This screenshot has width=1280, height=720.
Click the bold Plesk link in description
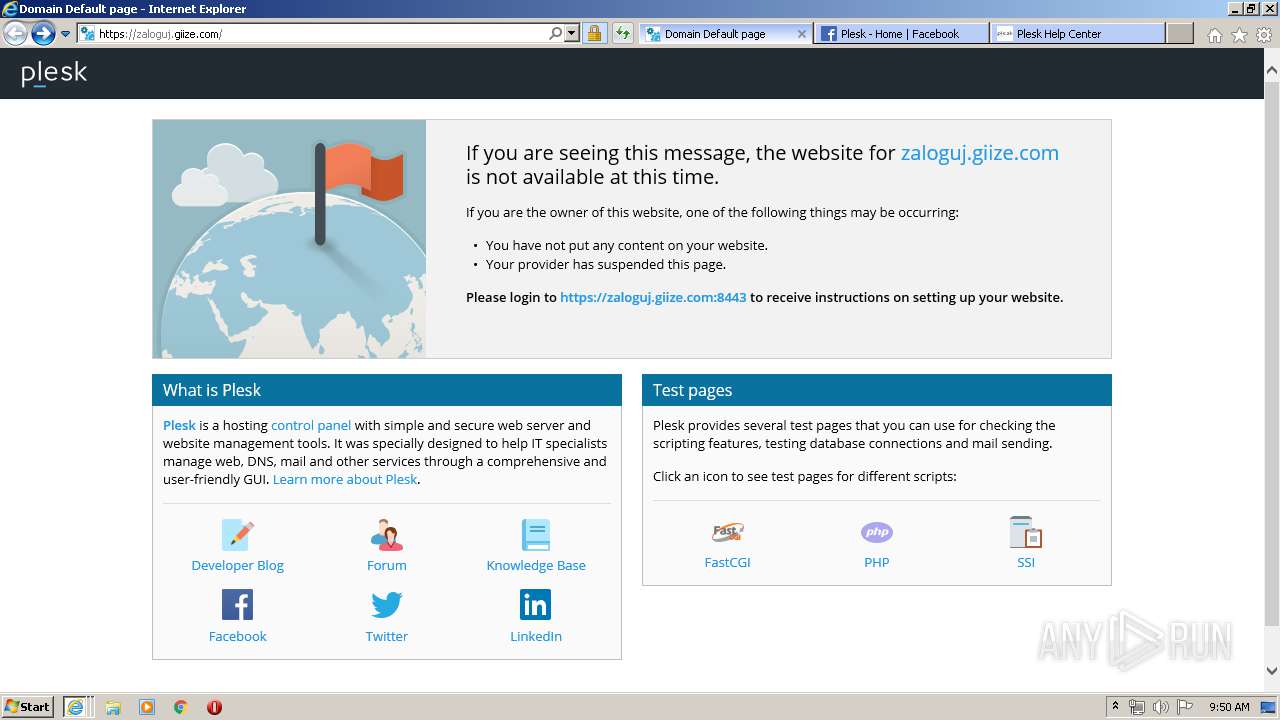tap(179, 425)
